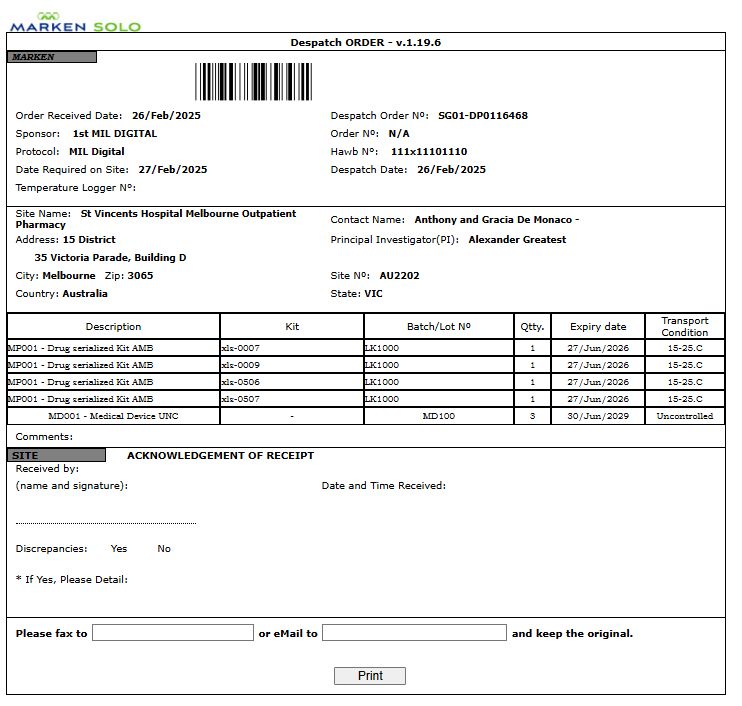
Task: Click the Expiry date column header
Action: click(598, 327)
